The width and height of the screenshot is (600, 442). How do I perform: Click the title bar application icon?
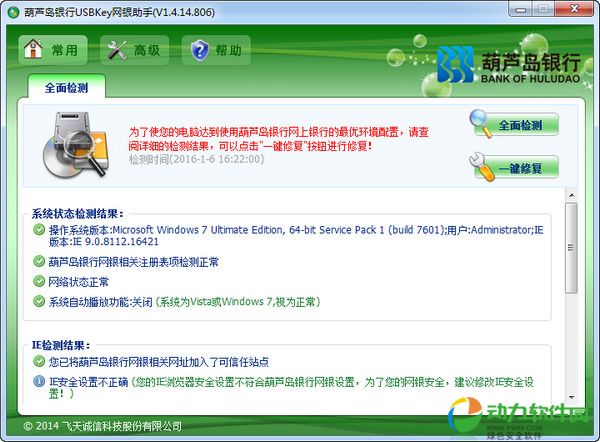tap(12, 12)
